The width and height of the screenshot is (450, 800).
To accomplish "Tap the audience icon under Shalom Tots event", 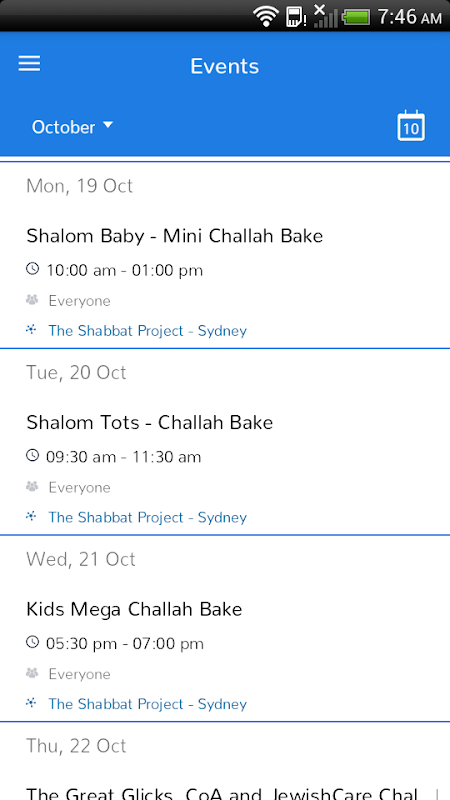I will [32, 487].
